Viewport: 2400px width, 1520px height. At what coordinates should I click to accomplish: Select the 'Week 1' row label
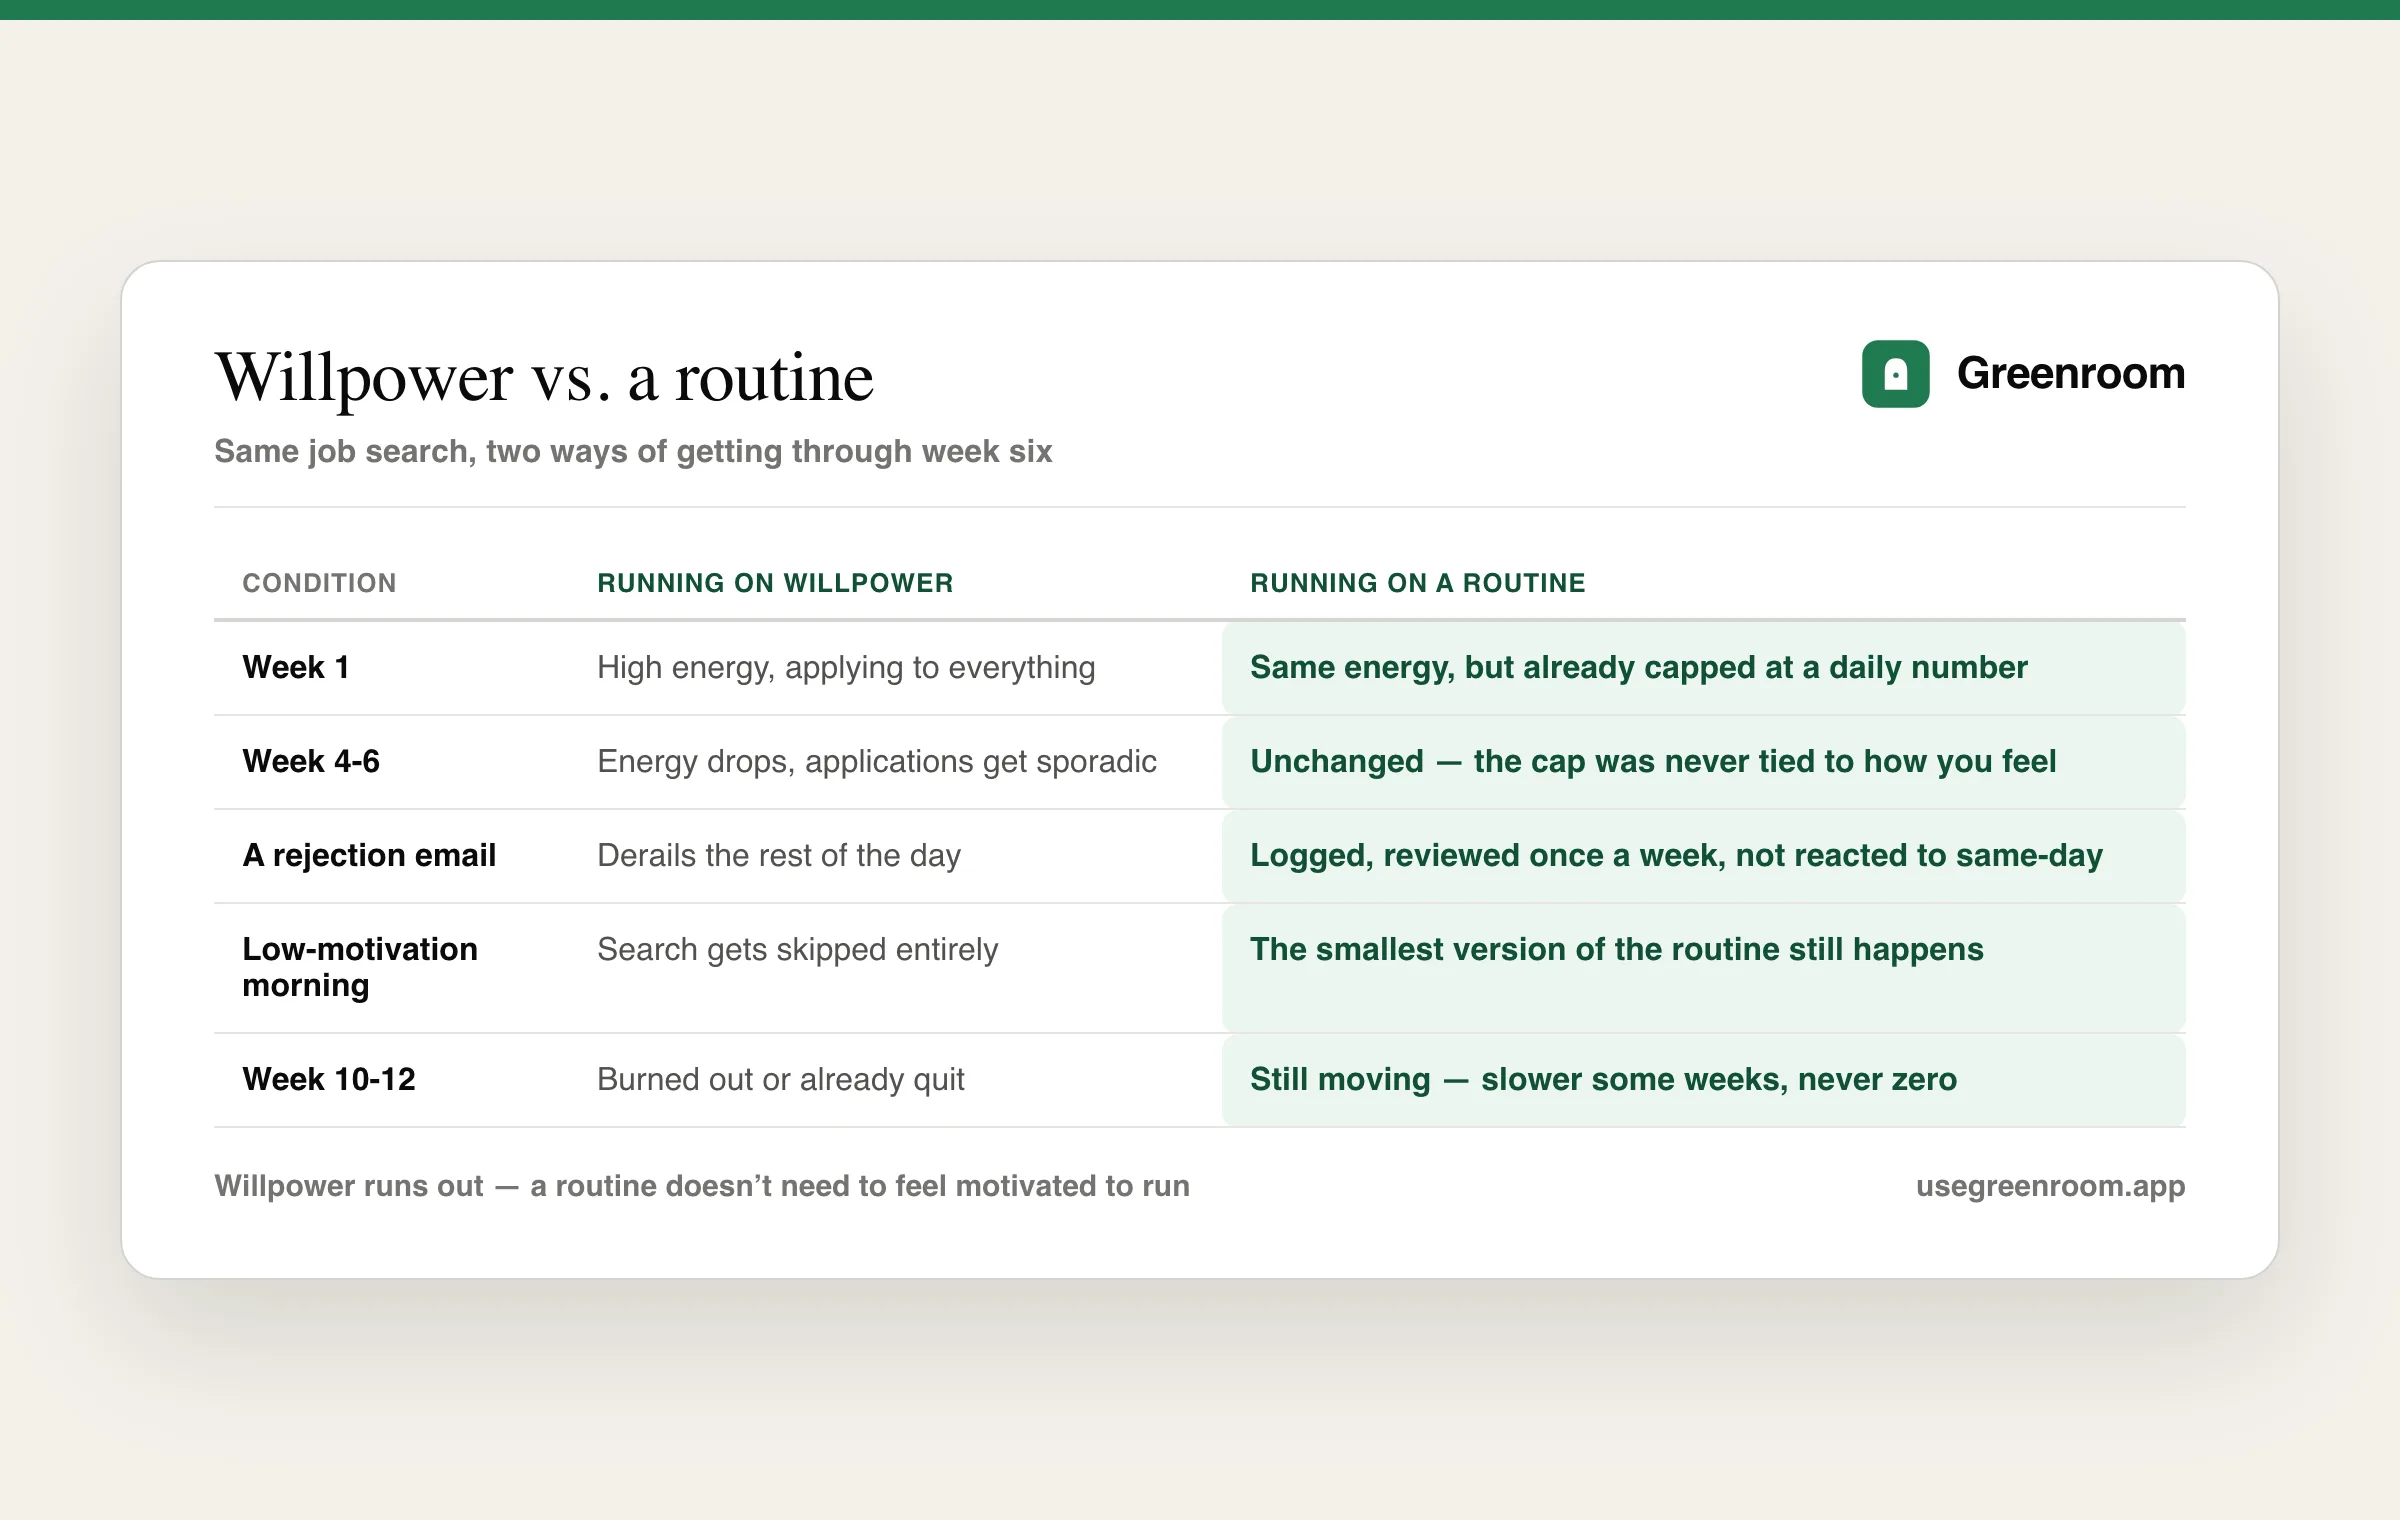coord(296,667)
